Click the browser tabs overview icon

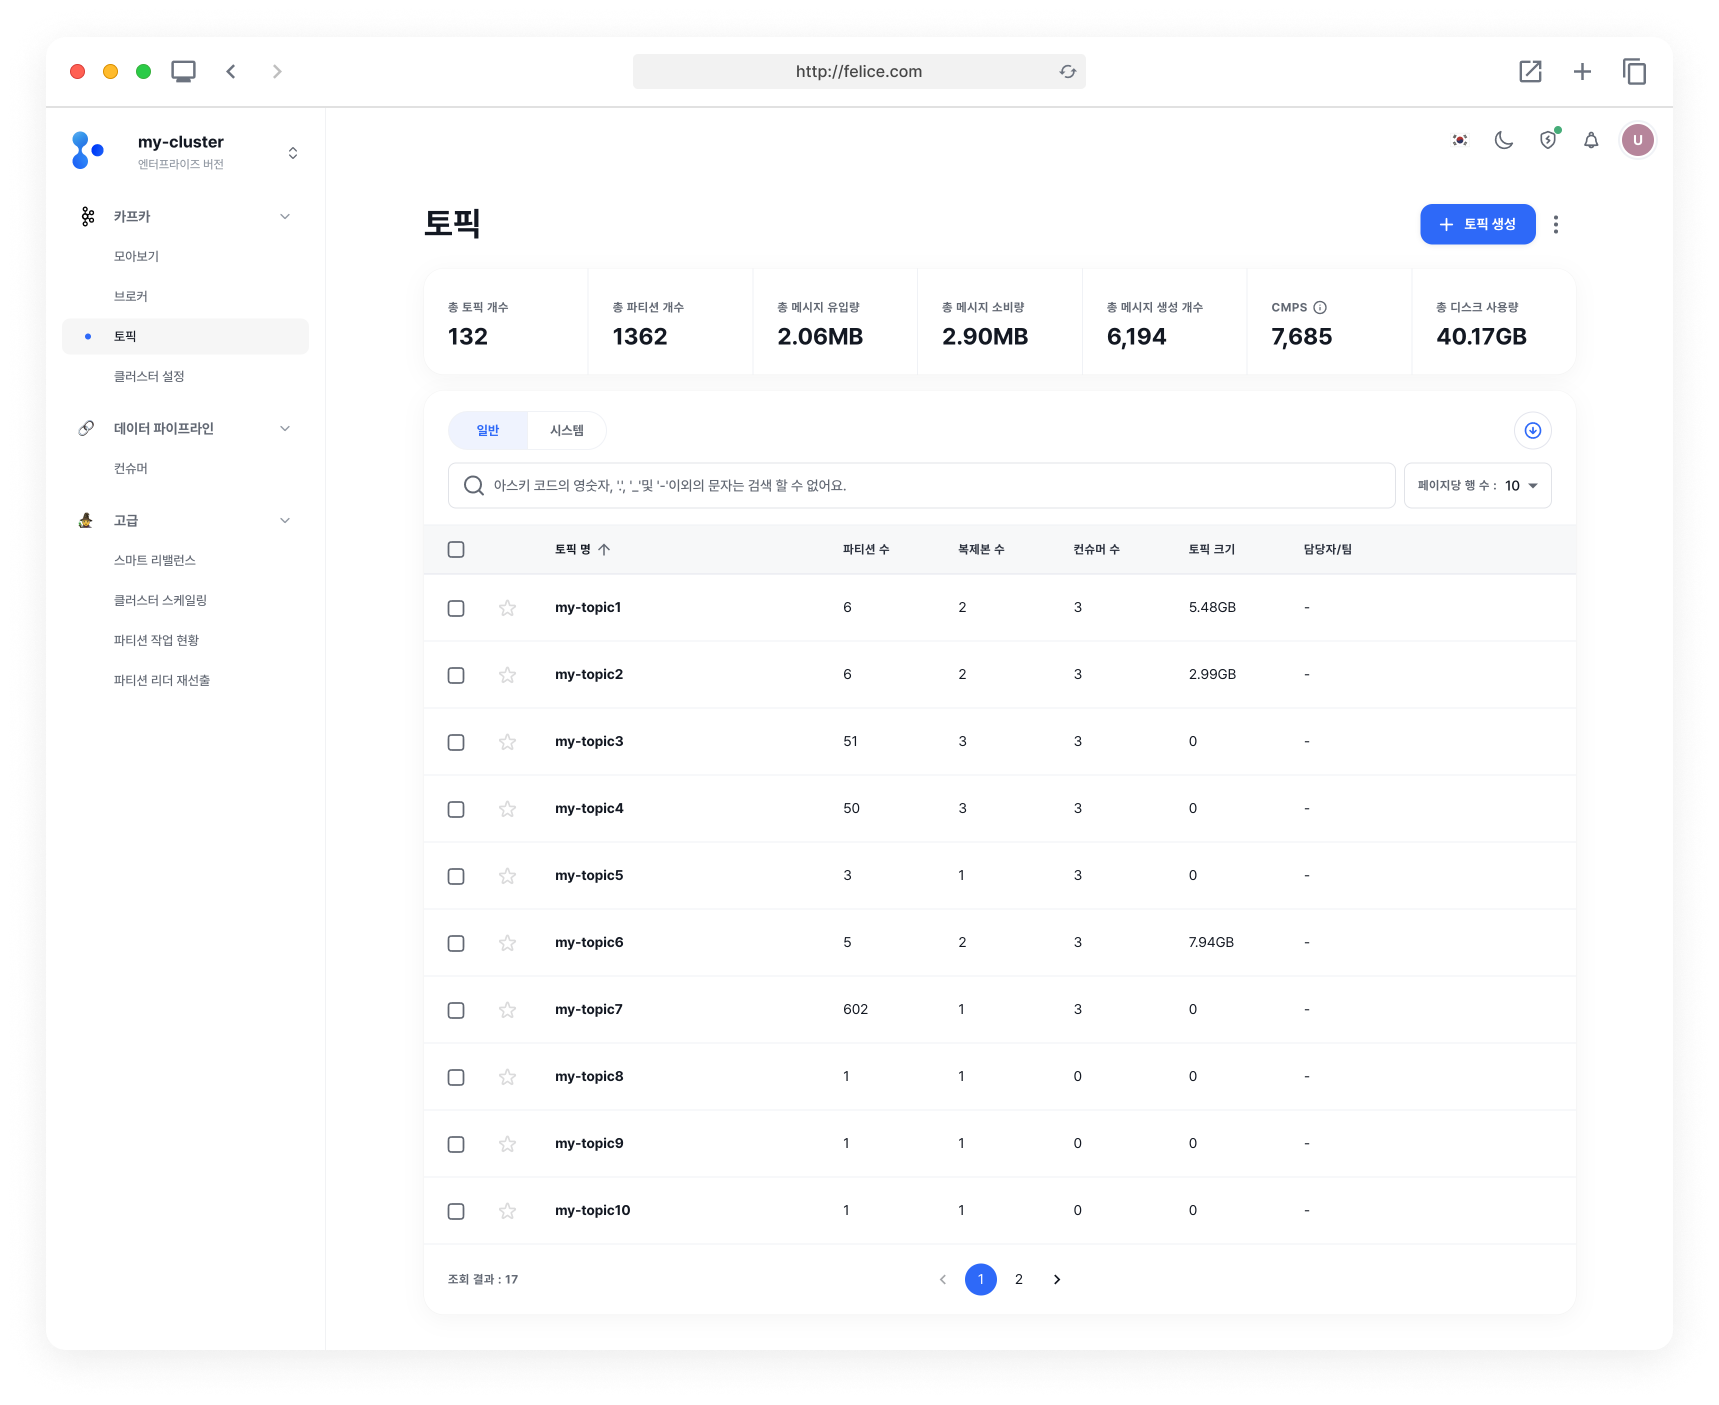pos(1634,71)
